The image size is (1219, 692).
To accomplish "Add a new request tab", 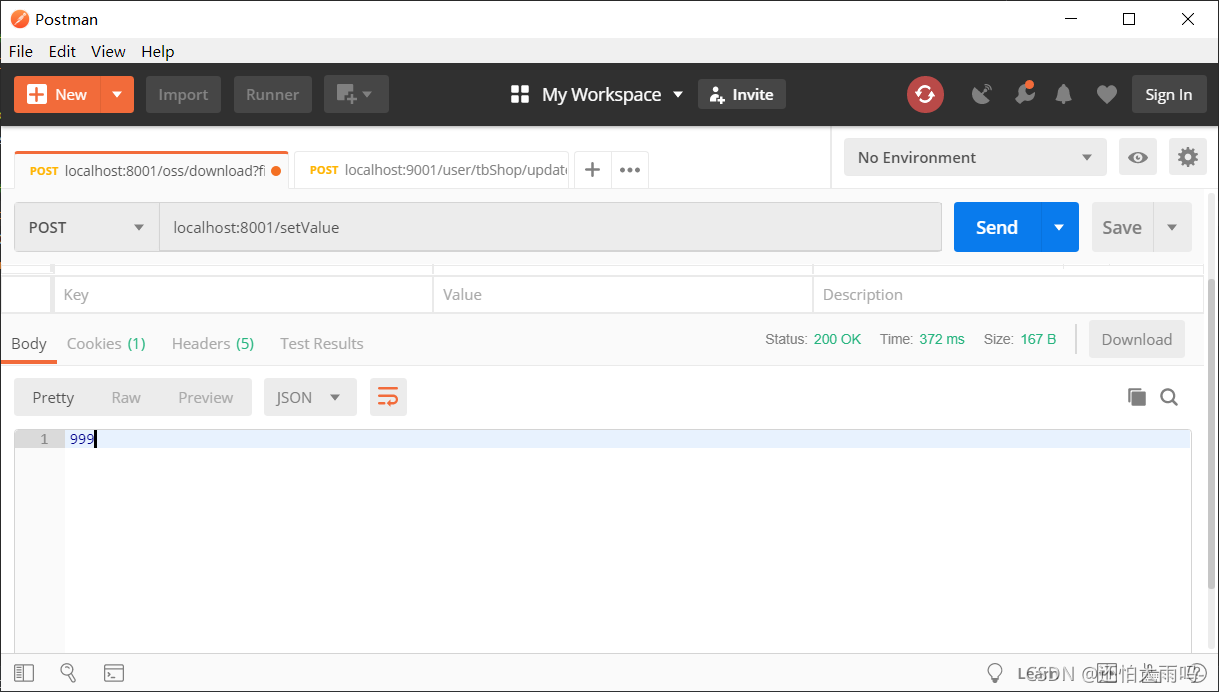I will (x=592, y=170).
